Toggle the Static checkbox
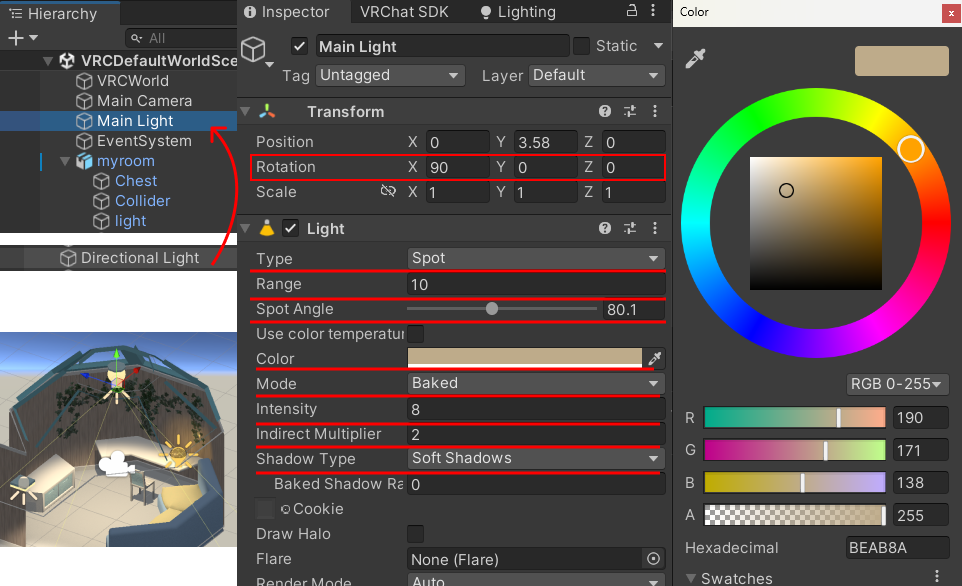The width and height of the screenshot is (962, 586). pyautogui.click(x=581, y=46)
